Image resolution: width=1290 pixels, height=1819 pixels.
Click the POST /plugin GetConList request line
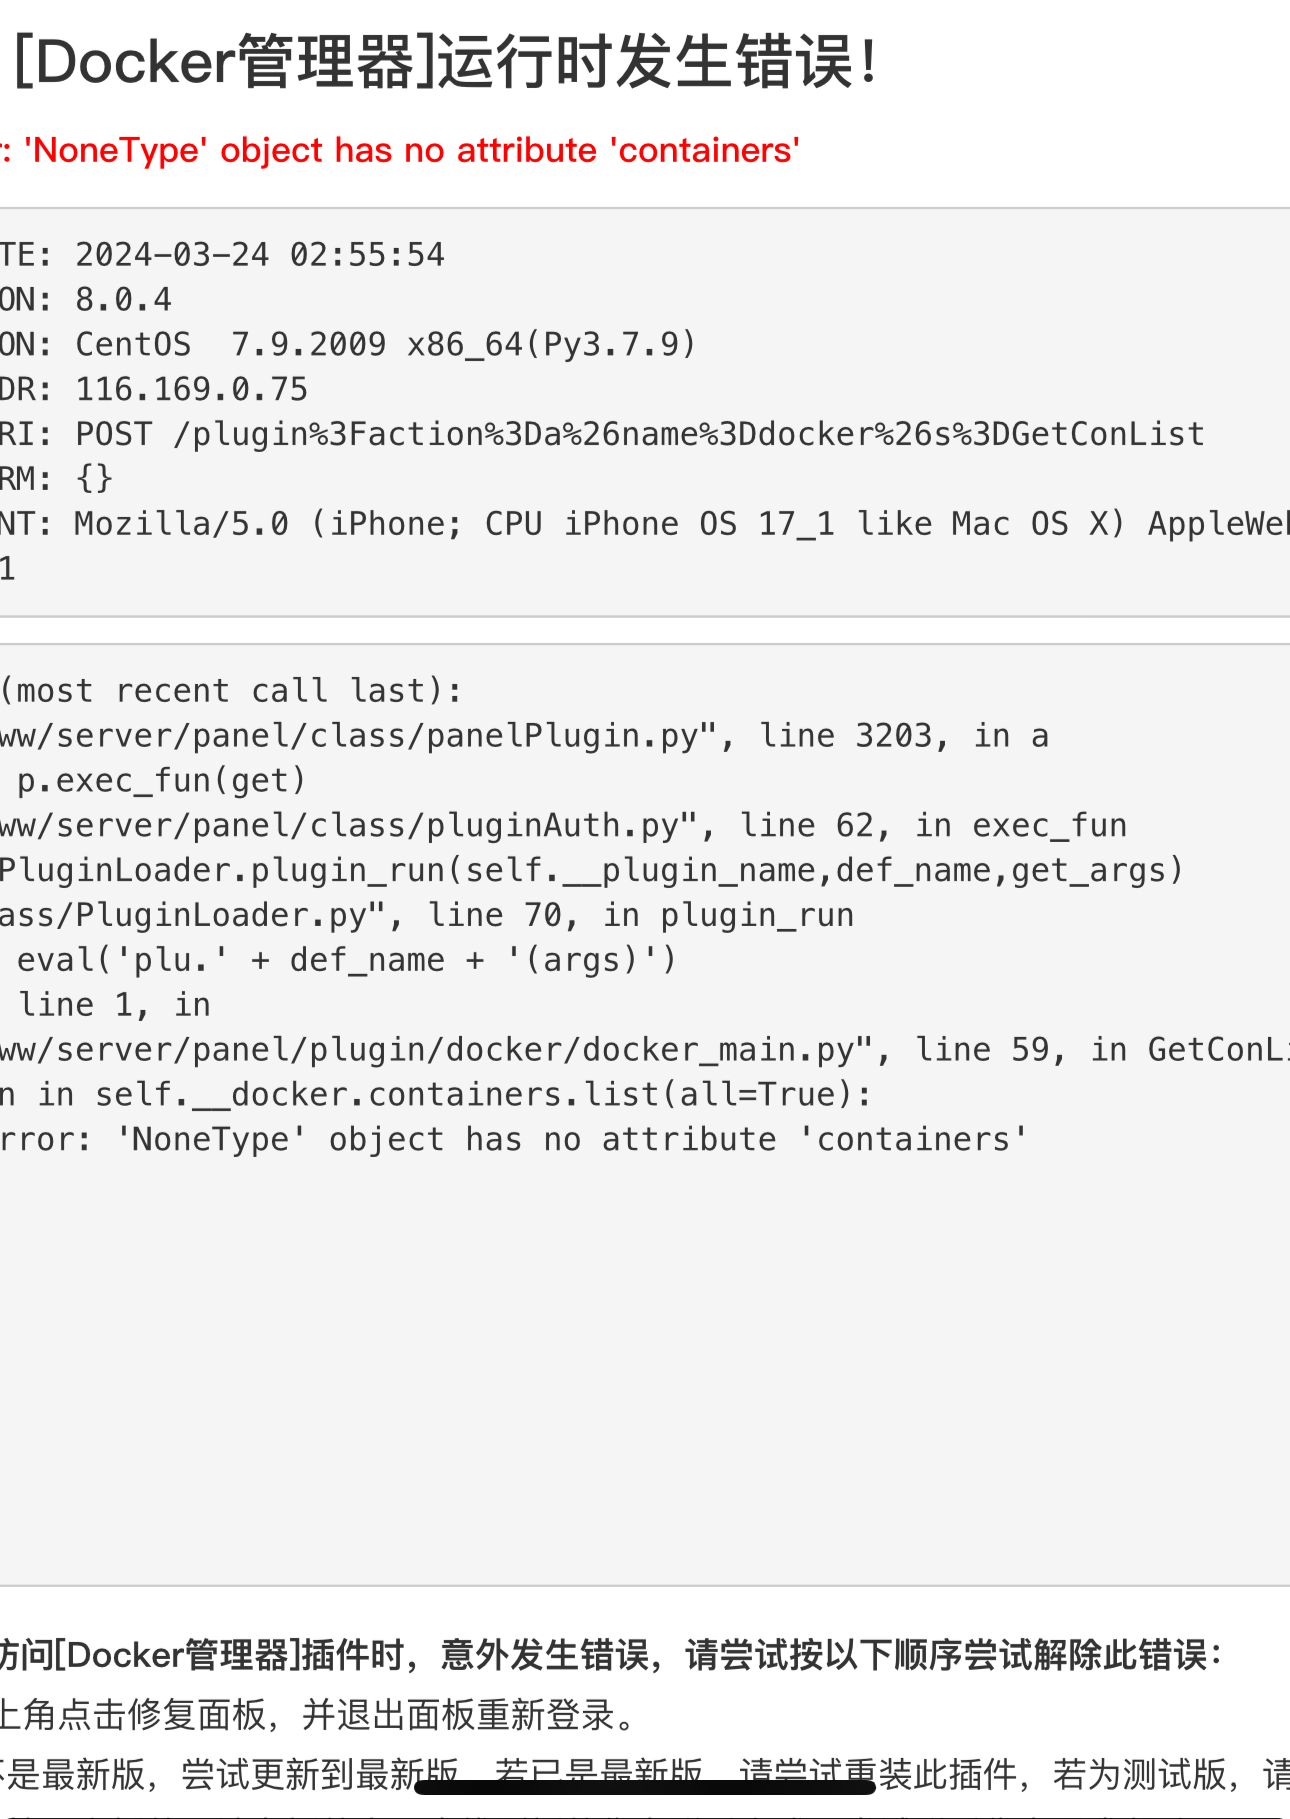[x=602, y=435]
